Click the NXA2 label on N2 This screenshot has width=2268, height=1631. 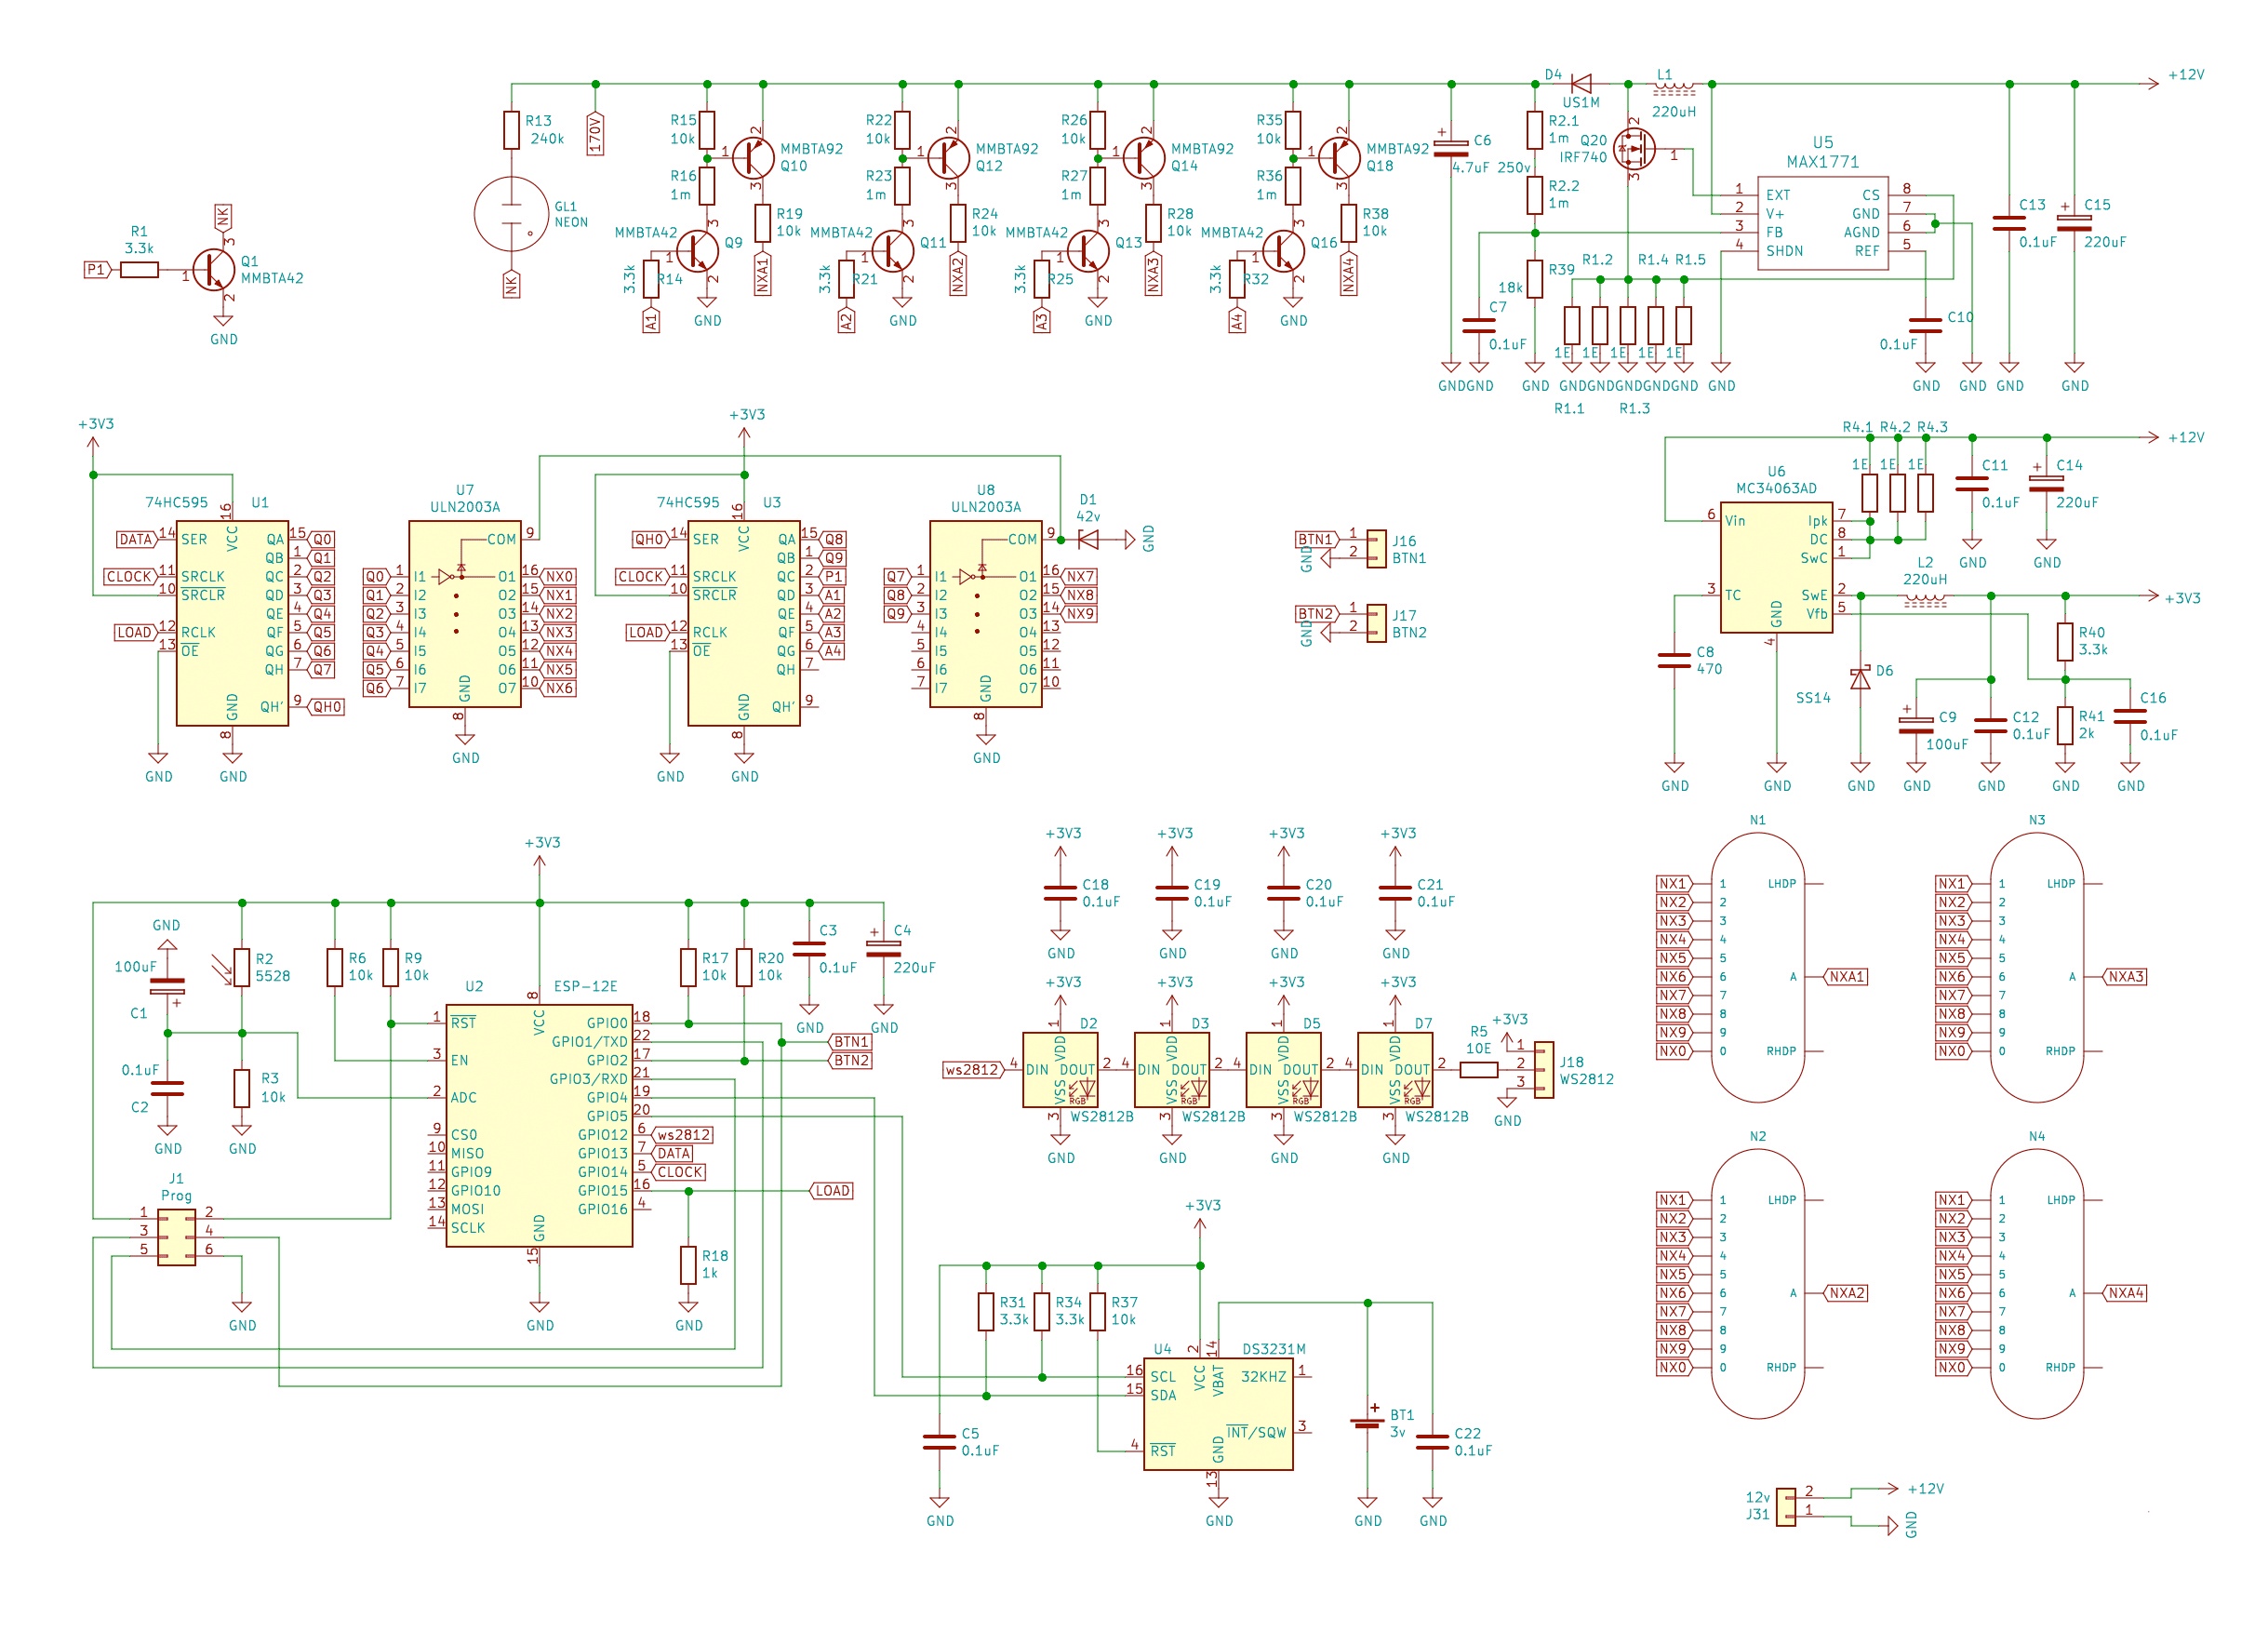coord(1847,1293)
